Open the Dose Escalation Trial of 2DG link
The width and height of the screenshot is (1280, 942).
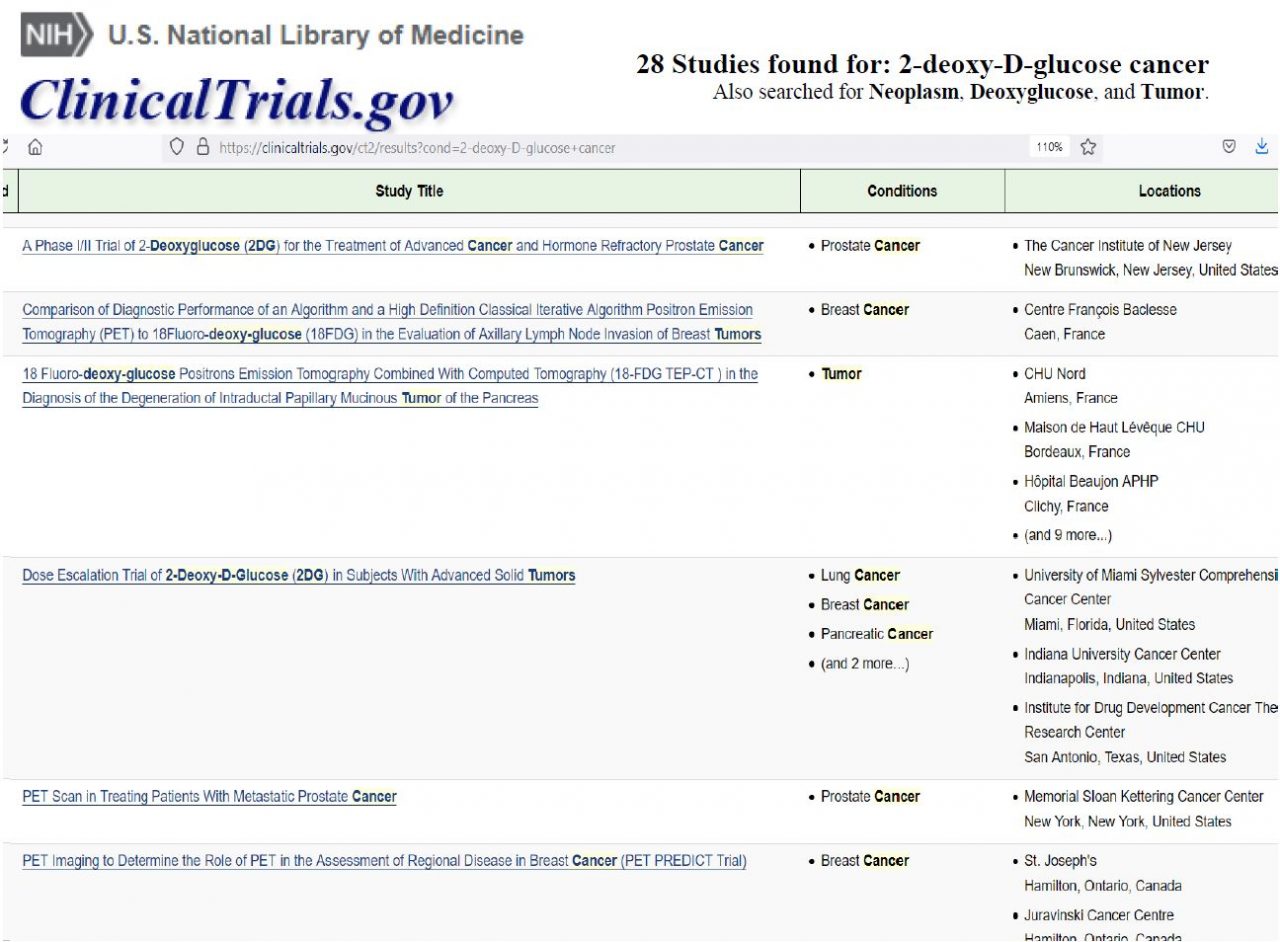coord(298,576)
